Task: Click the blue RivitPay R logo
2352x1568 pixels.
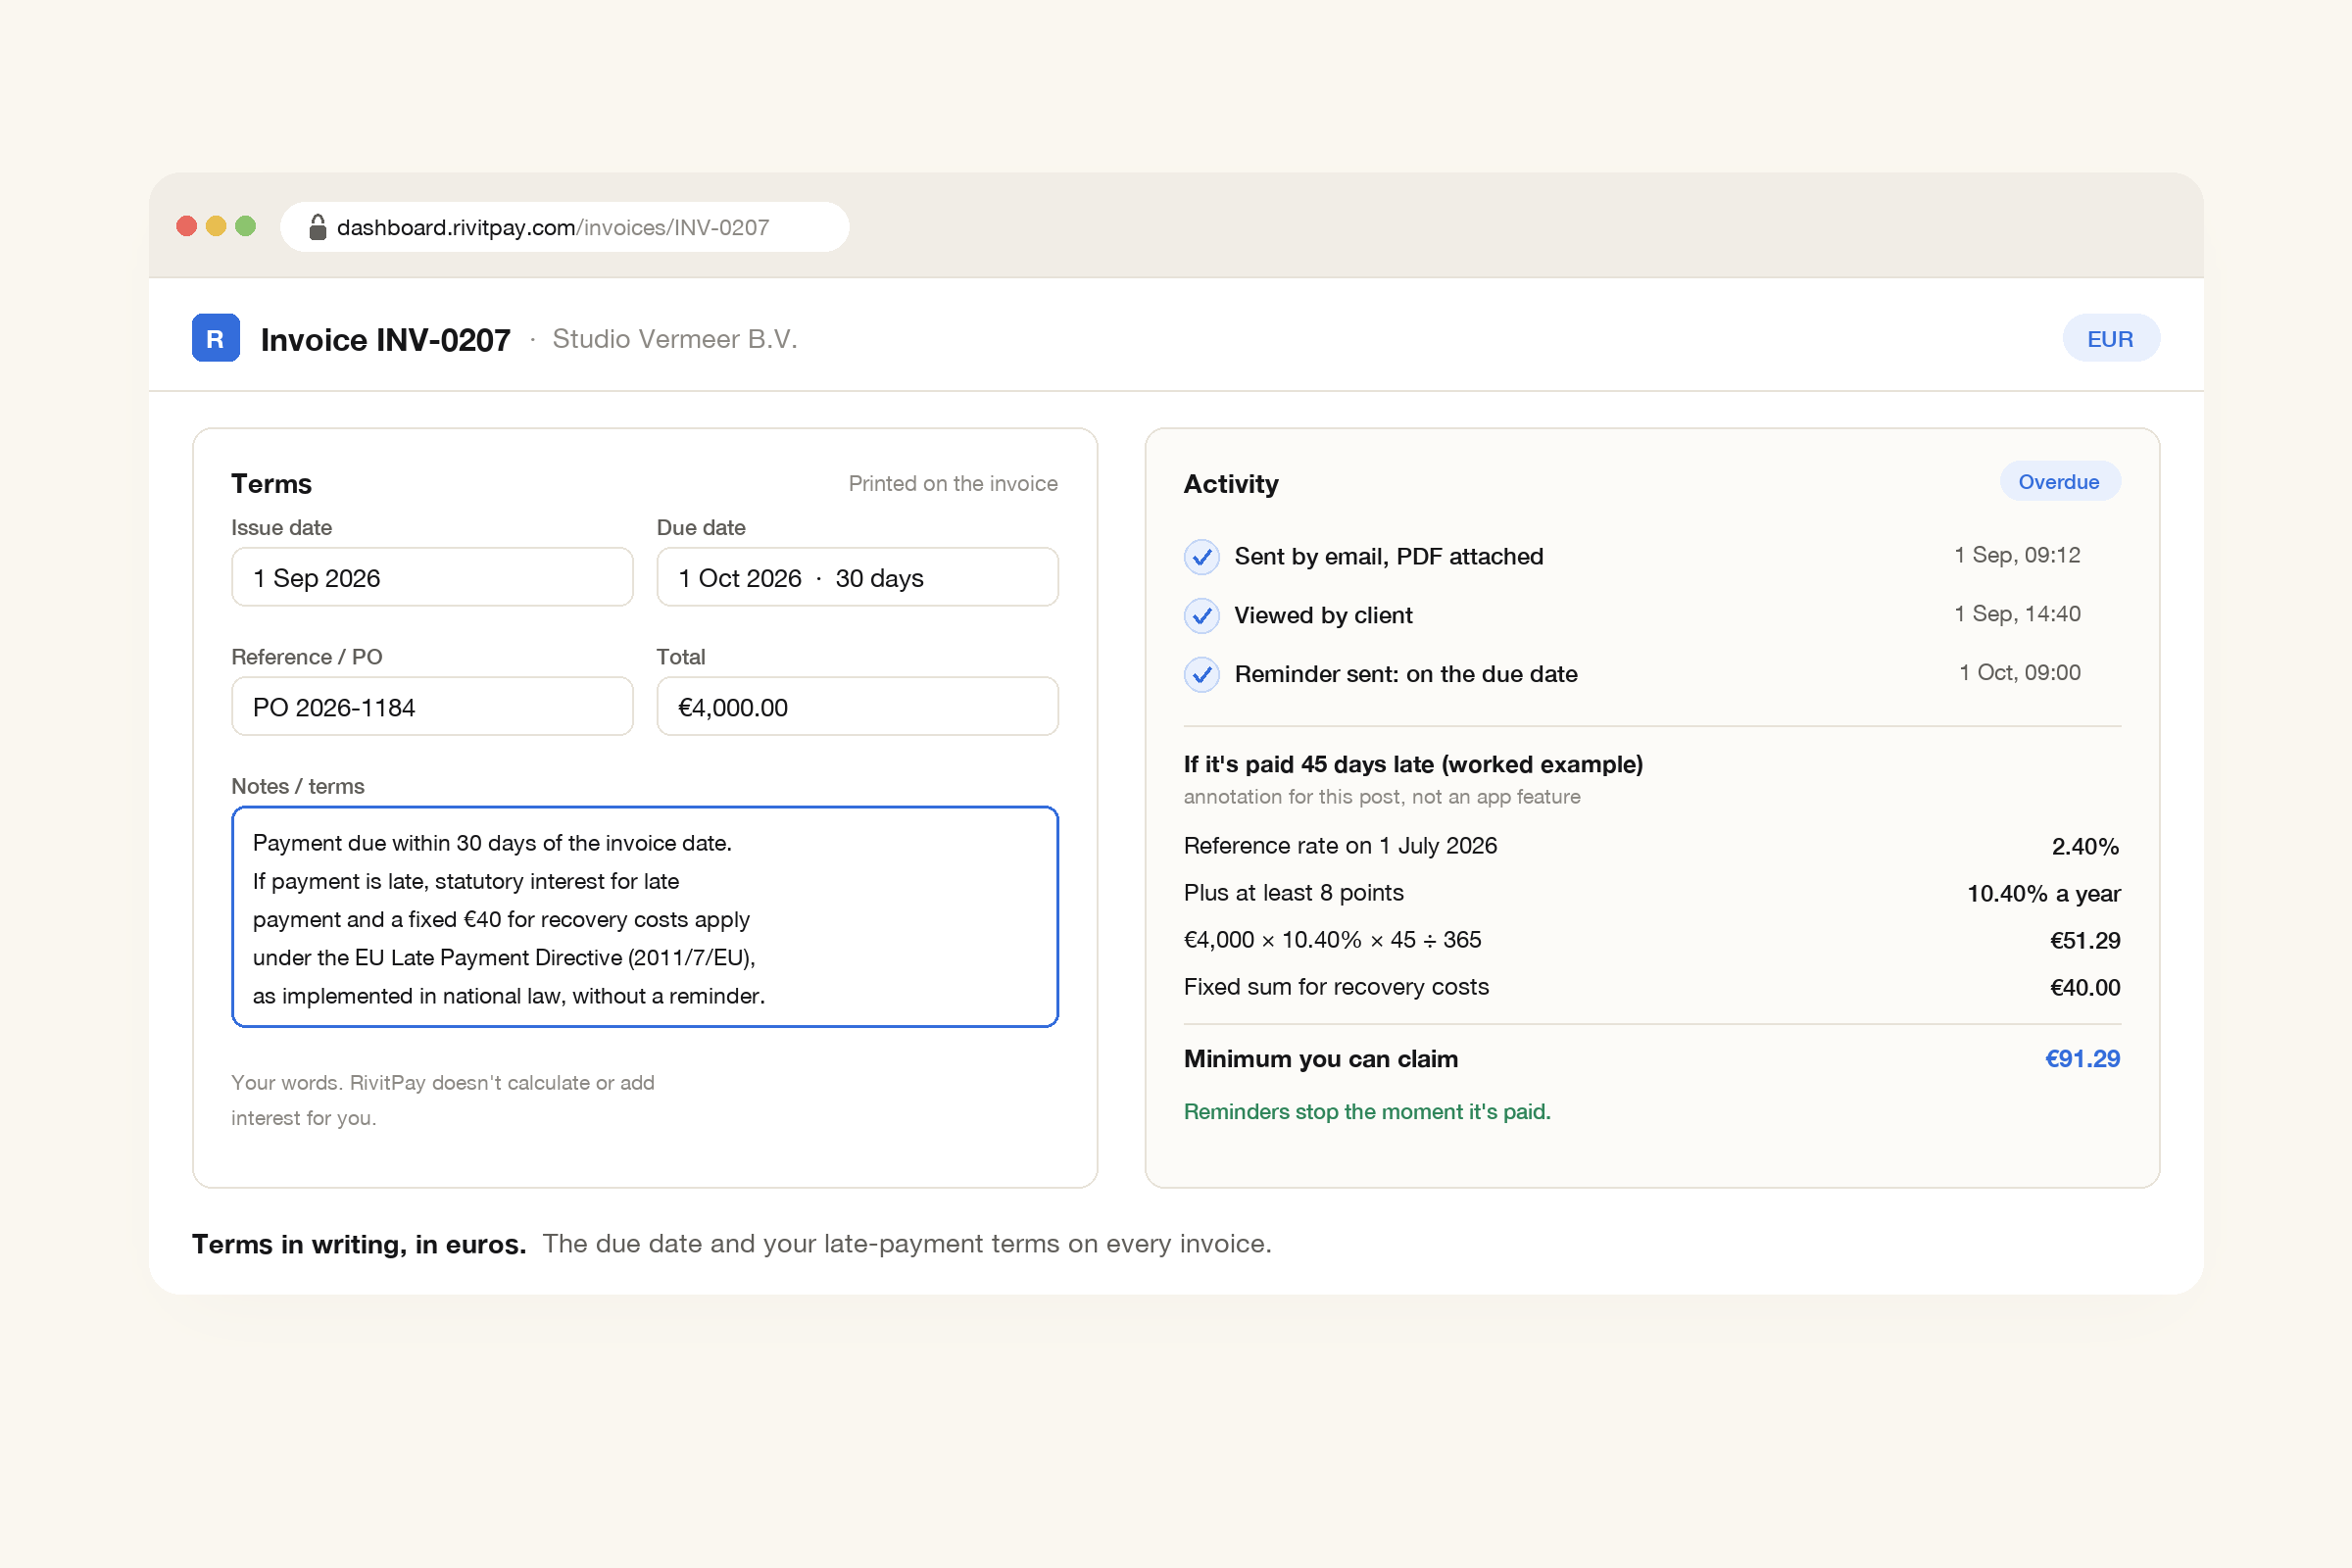Action: (x=215, y=338)
